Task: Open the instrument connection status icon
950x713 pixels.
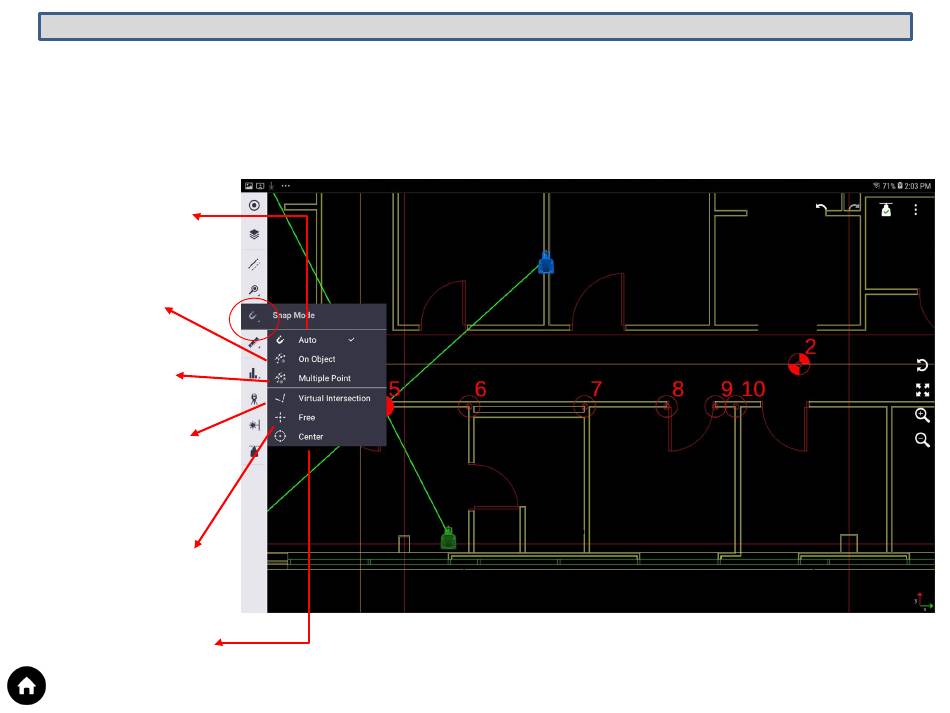Action: pos(886,209)
